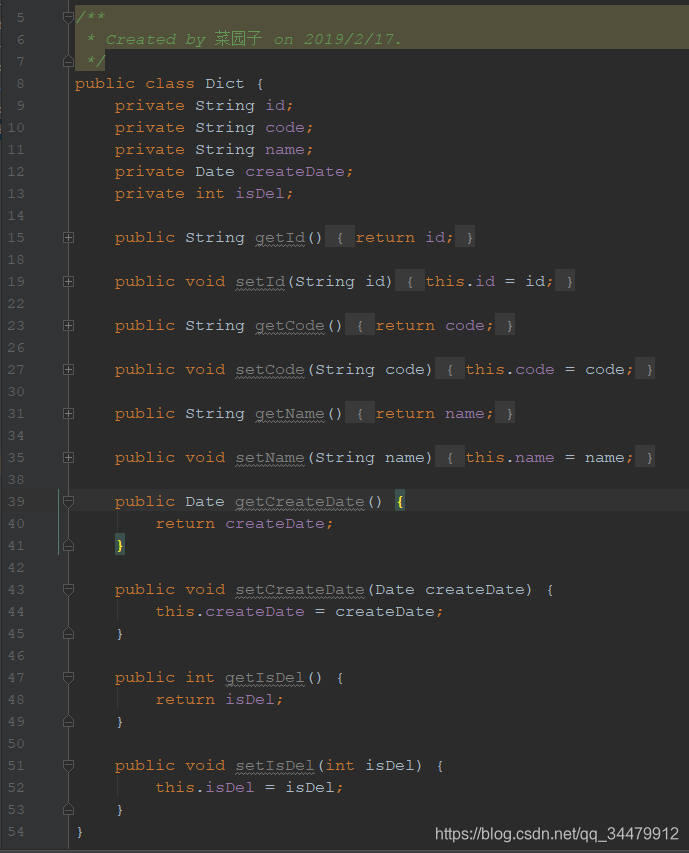
Task: Expand the folded getCode() method
Action: pyautogui.click(x=69, y=326)
